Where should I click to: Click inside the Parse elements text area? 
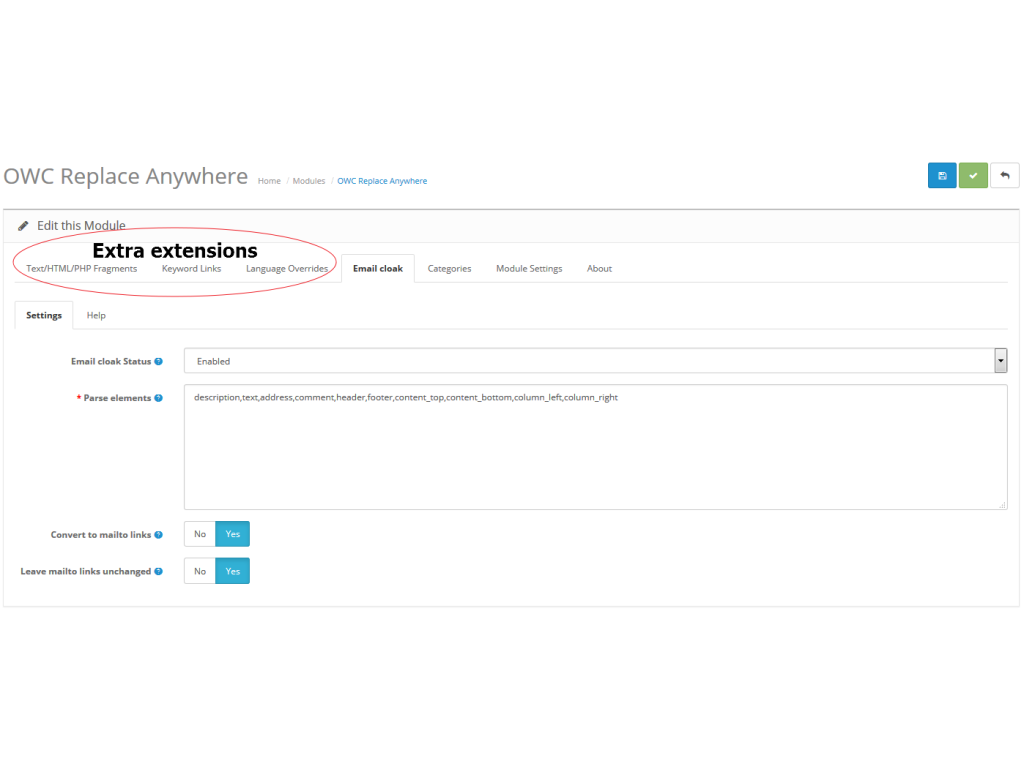[x=595, y=450]
